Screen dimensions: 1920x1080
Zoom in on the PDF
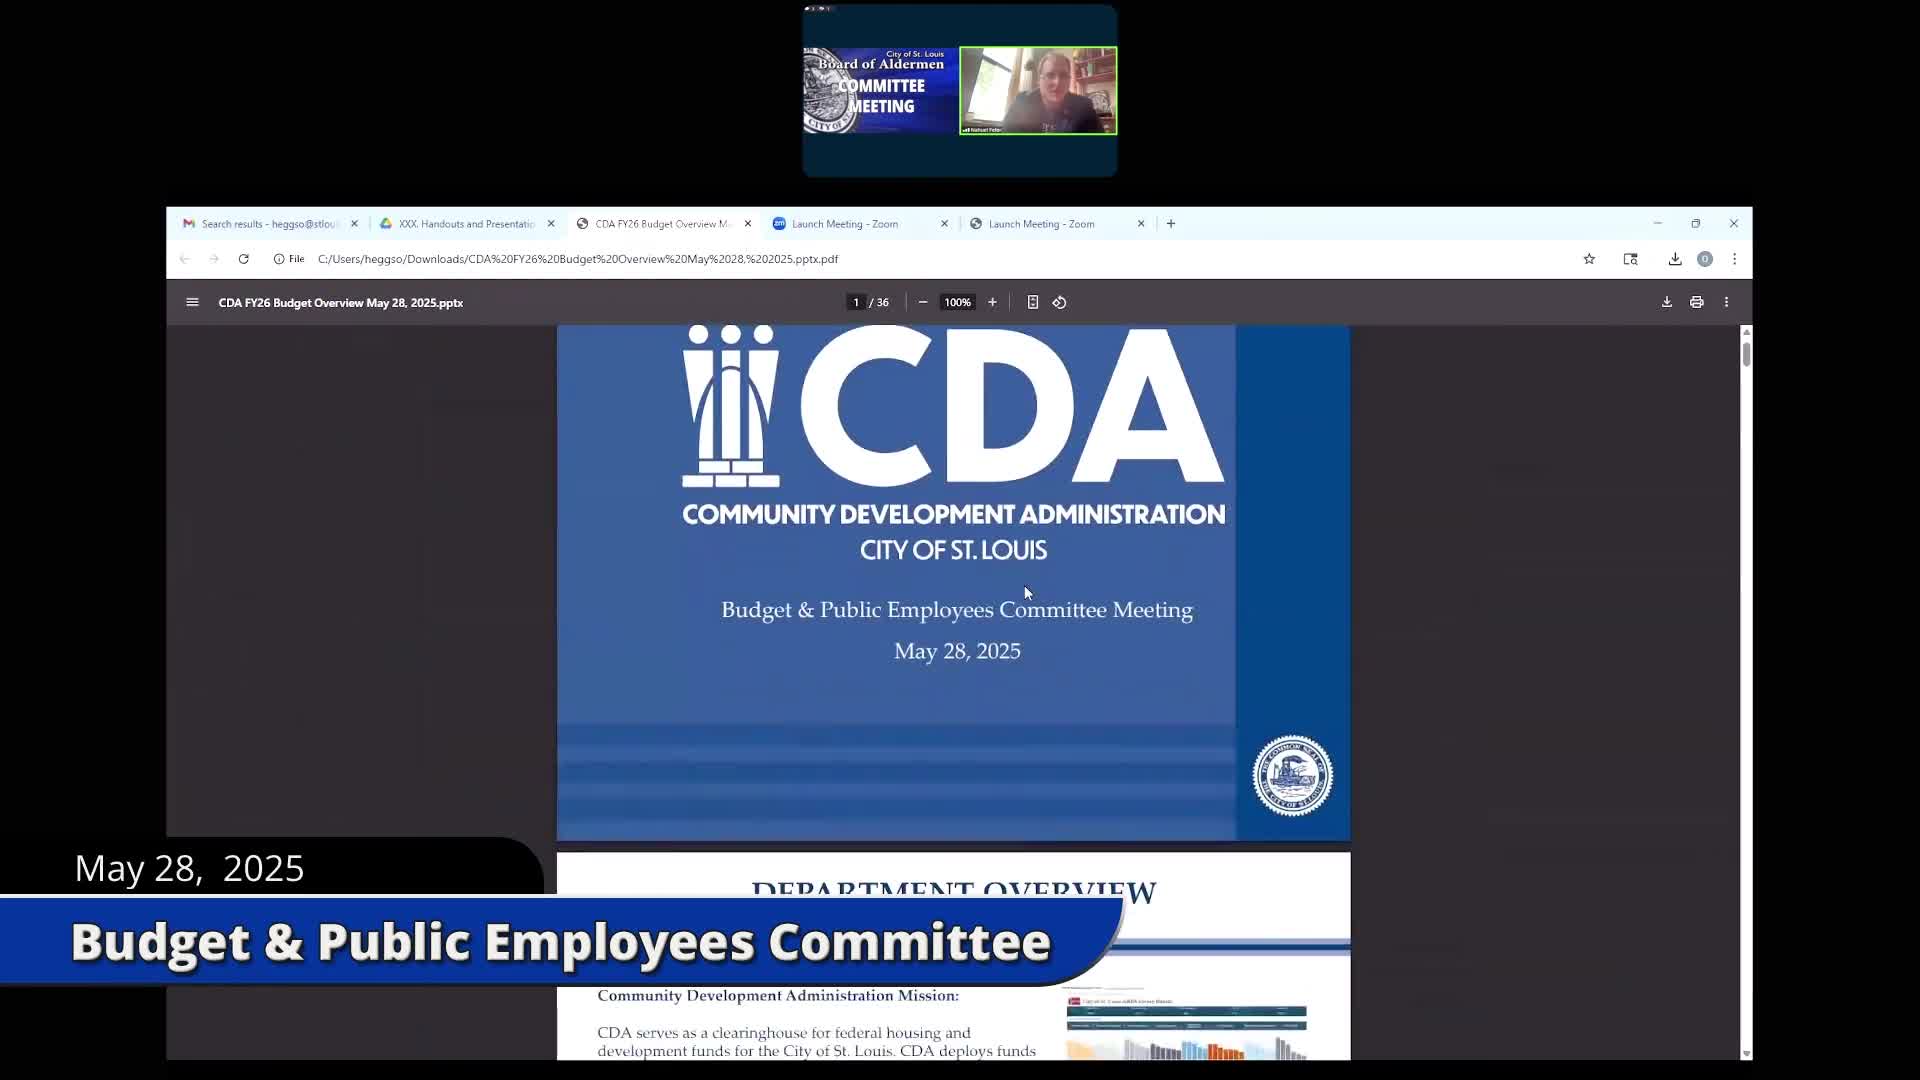point(992,302)
